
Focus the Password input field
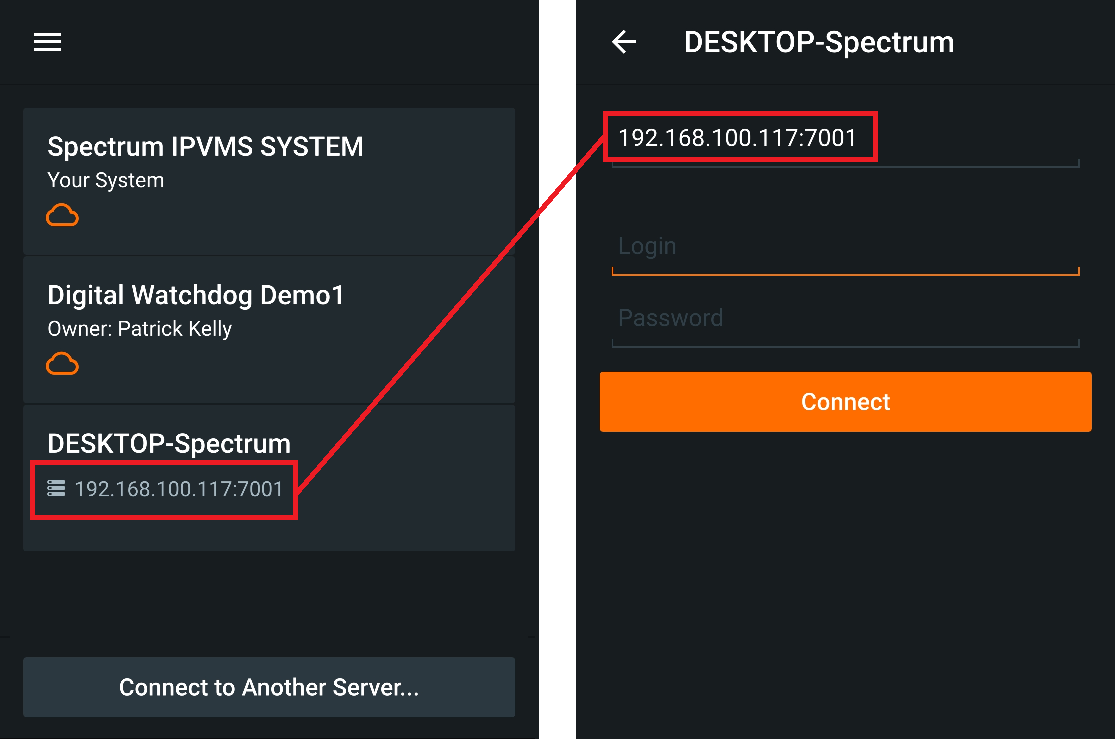pyautogui.click(x=845, y=319)
